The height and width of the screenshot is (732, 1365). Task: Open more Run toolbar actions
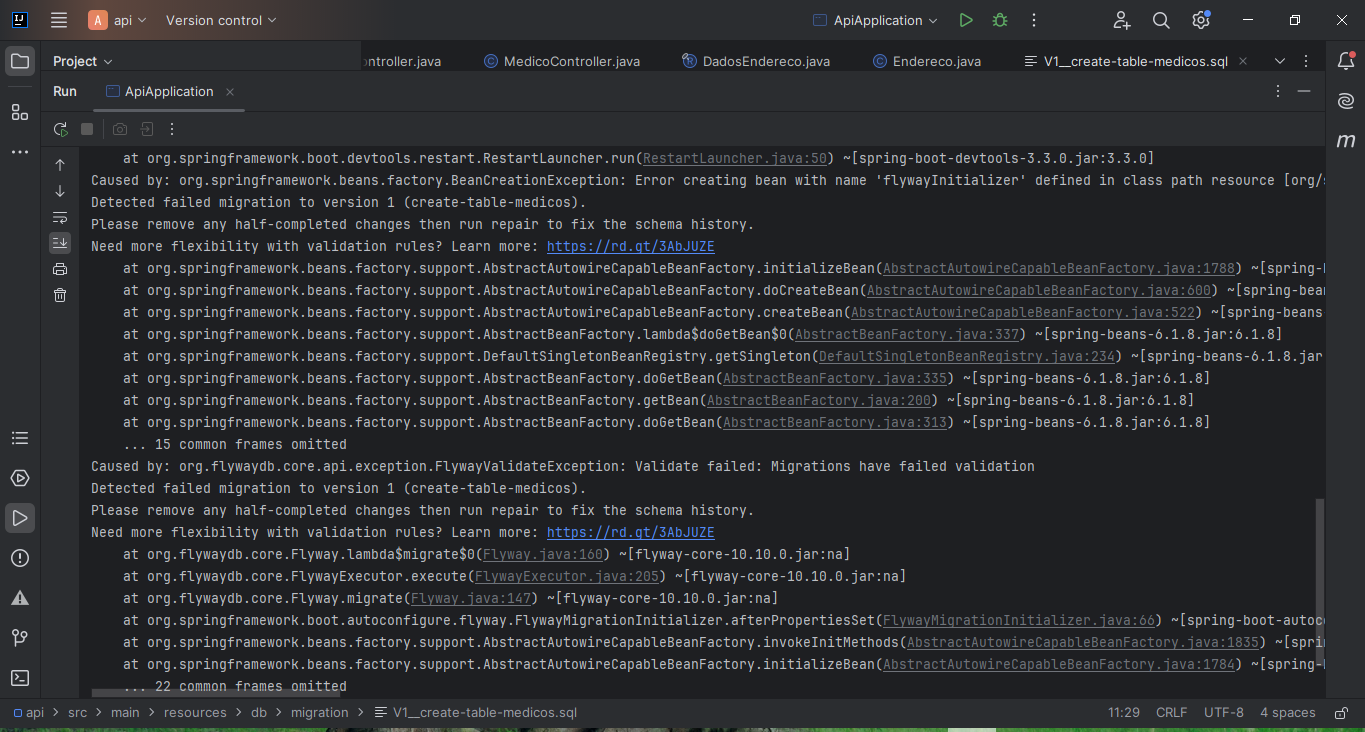(x=172, y=129)
